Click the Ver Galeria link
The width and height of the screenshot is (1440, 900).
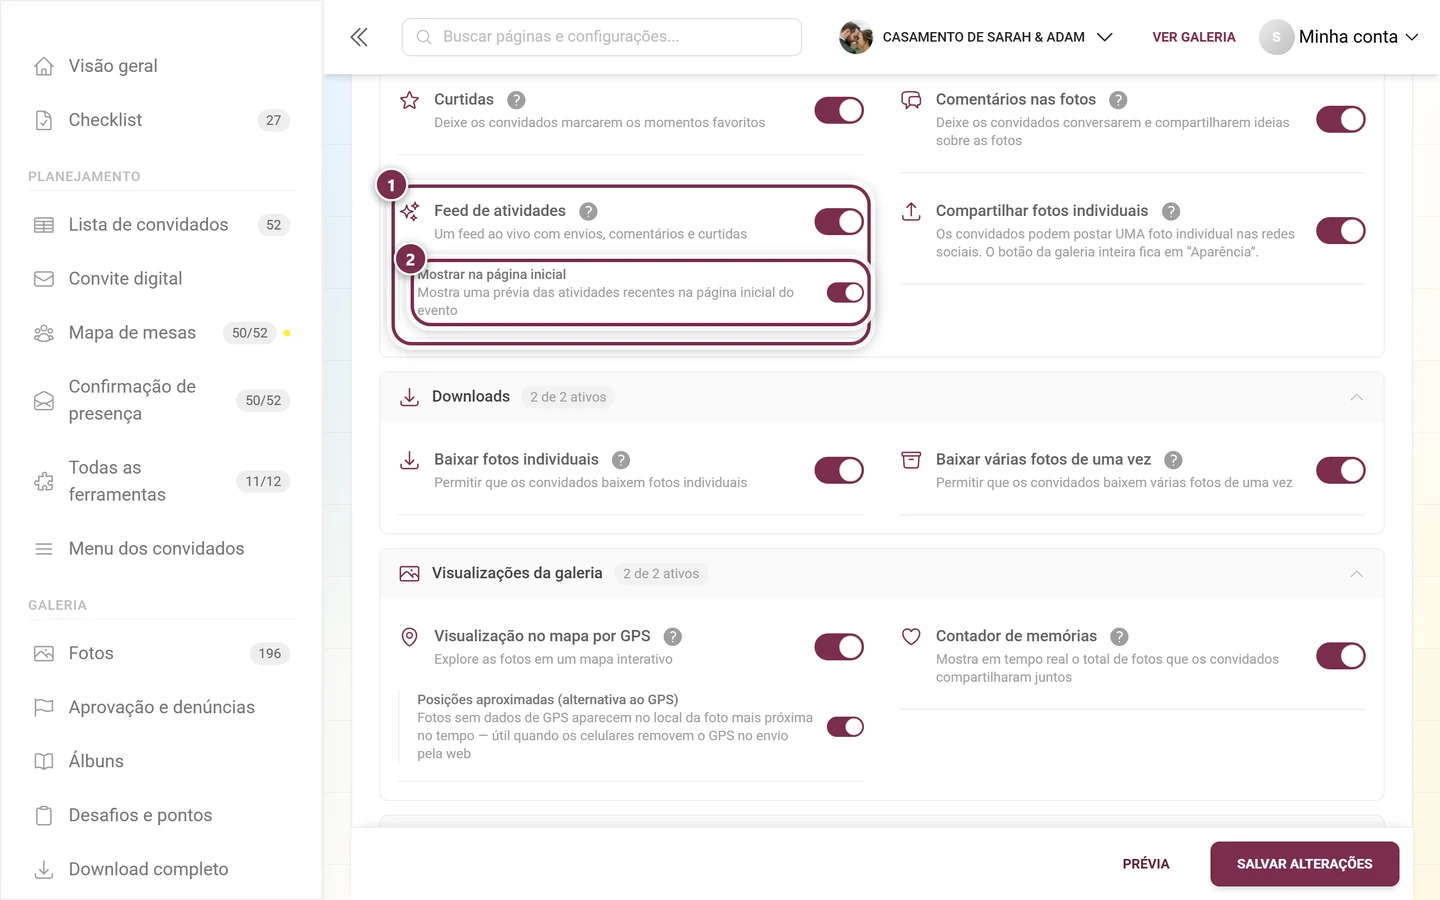(1194, 37)
